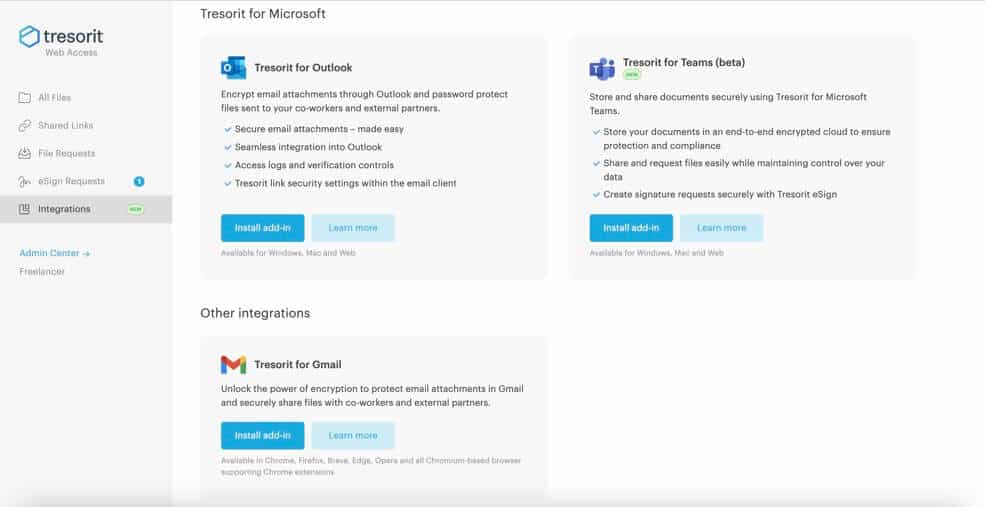The image size is (985, 507).
Task: Click the Integrations sidebar icon
Action: click(x=24, y=209)
